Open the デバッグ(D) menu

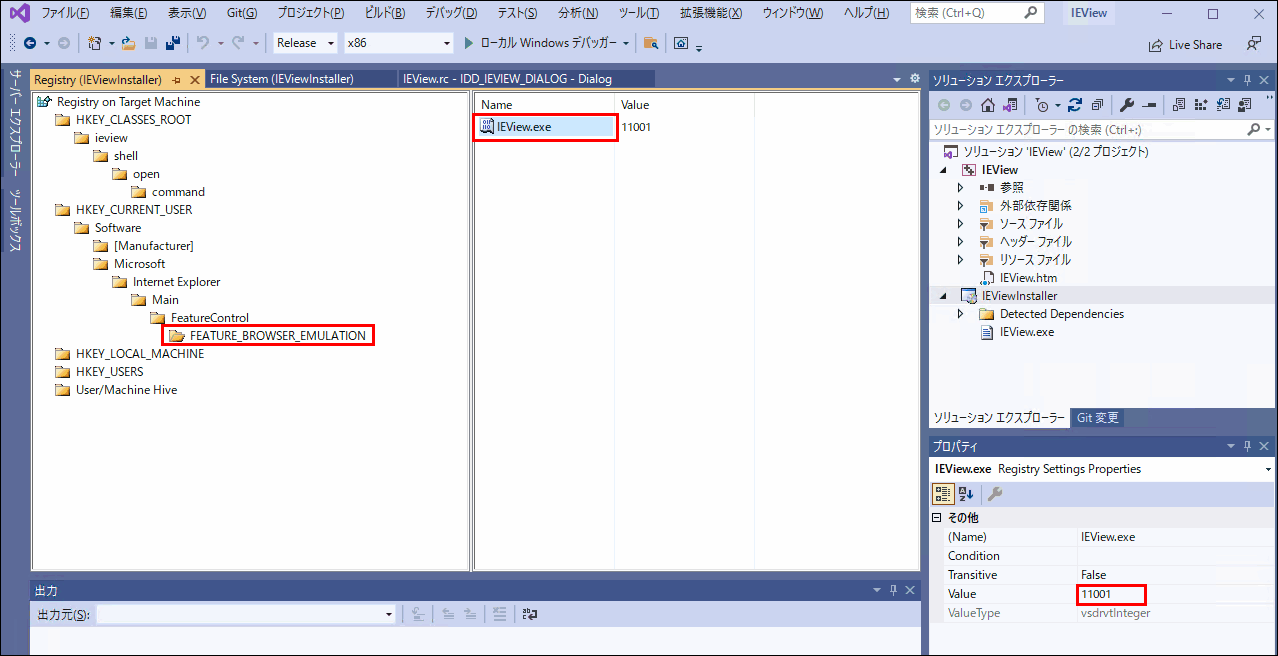coord(451,13)
